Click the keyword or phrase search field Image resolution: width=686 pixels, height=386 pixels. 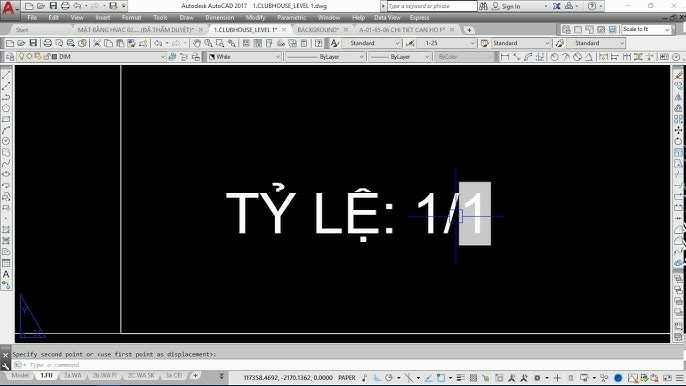click(432, 6)
